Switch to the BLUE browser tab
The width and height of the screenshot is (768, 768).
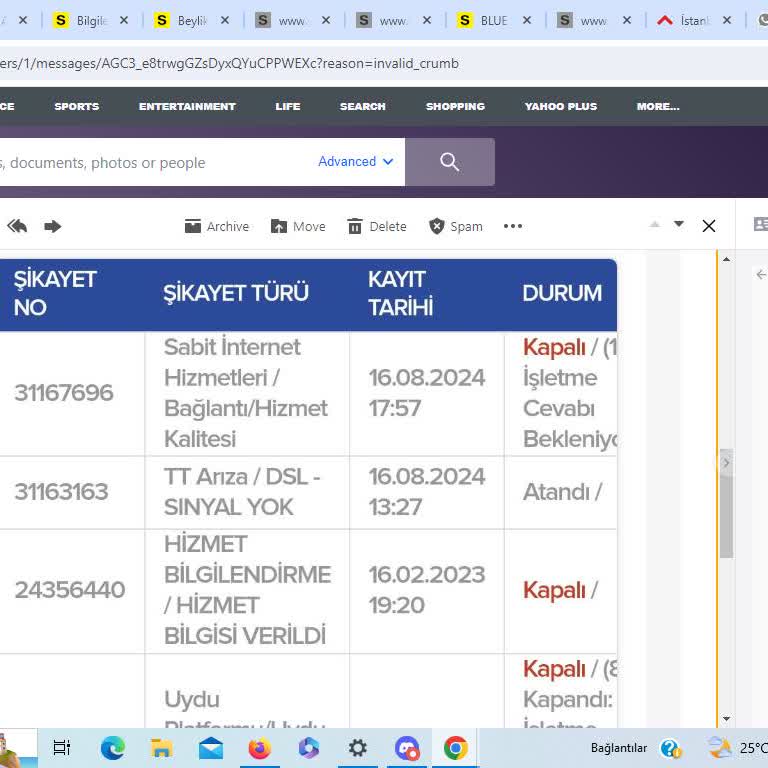tap(484, 21)
